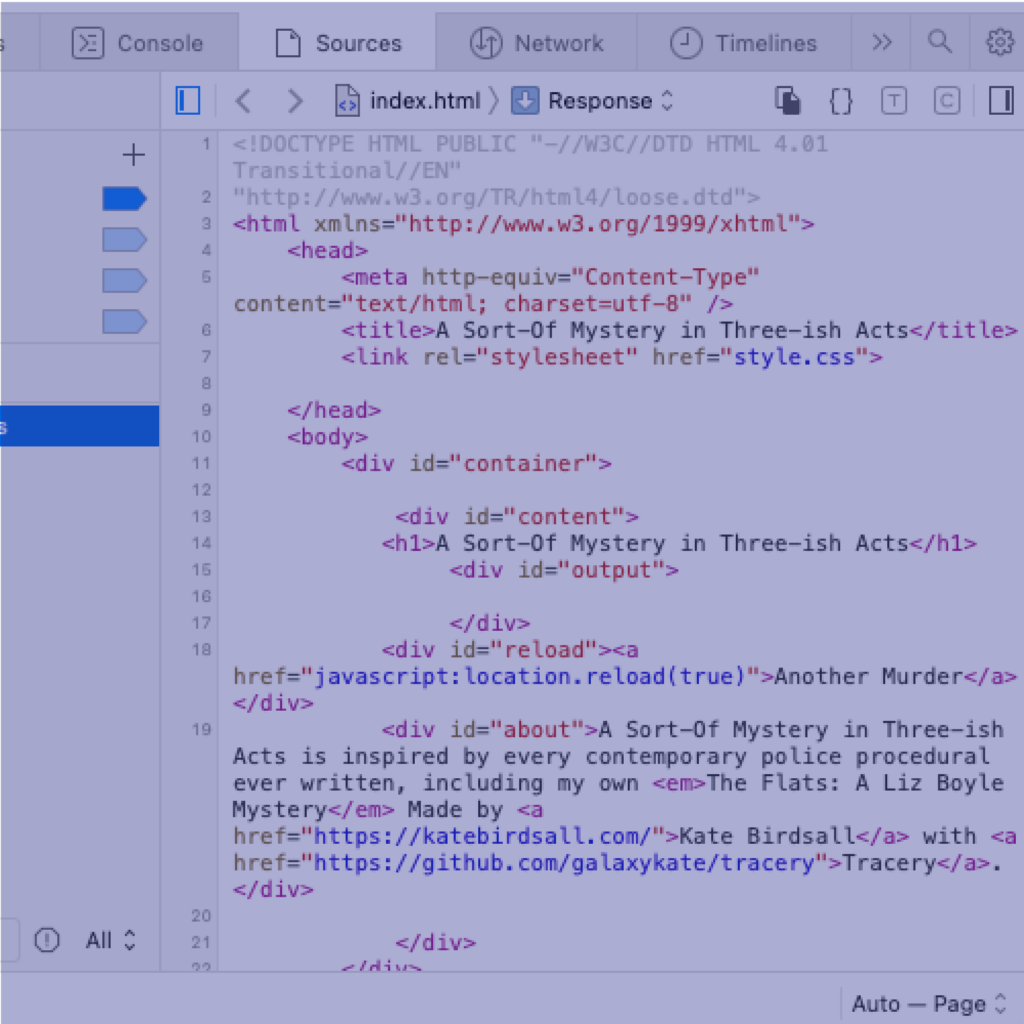Screen dimensions: 1024x1024
Task: Toggle the type annotations T icon
Action: 894,101
